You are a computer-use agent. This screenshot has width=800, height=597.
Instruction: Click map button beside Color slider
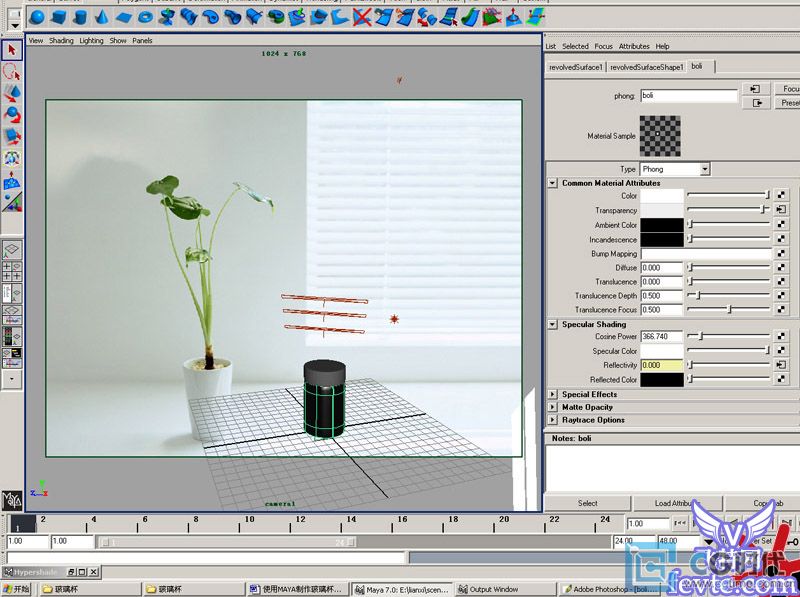point(781,195)
